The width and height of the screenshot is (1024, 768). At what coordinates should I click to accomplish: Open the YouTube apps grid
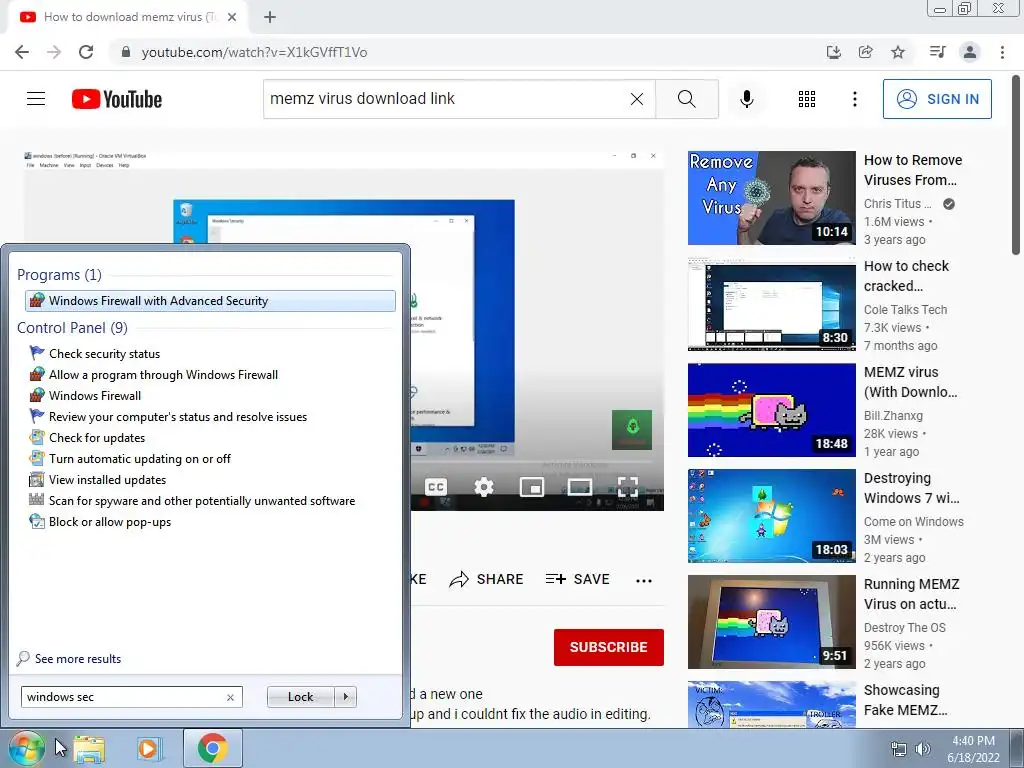click(807, 99)
